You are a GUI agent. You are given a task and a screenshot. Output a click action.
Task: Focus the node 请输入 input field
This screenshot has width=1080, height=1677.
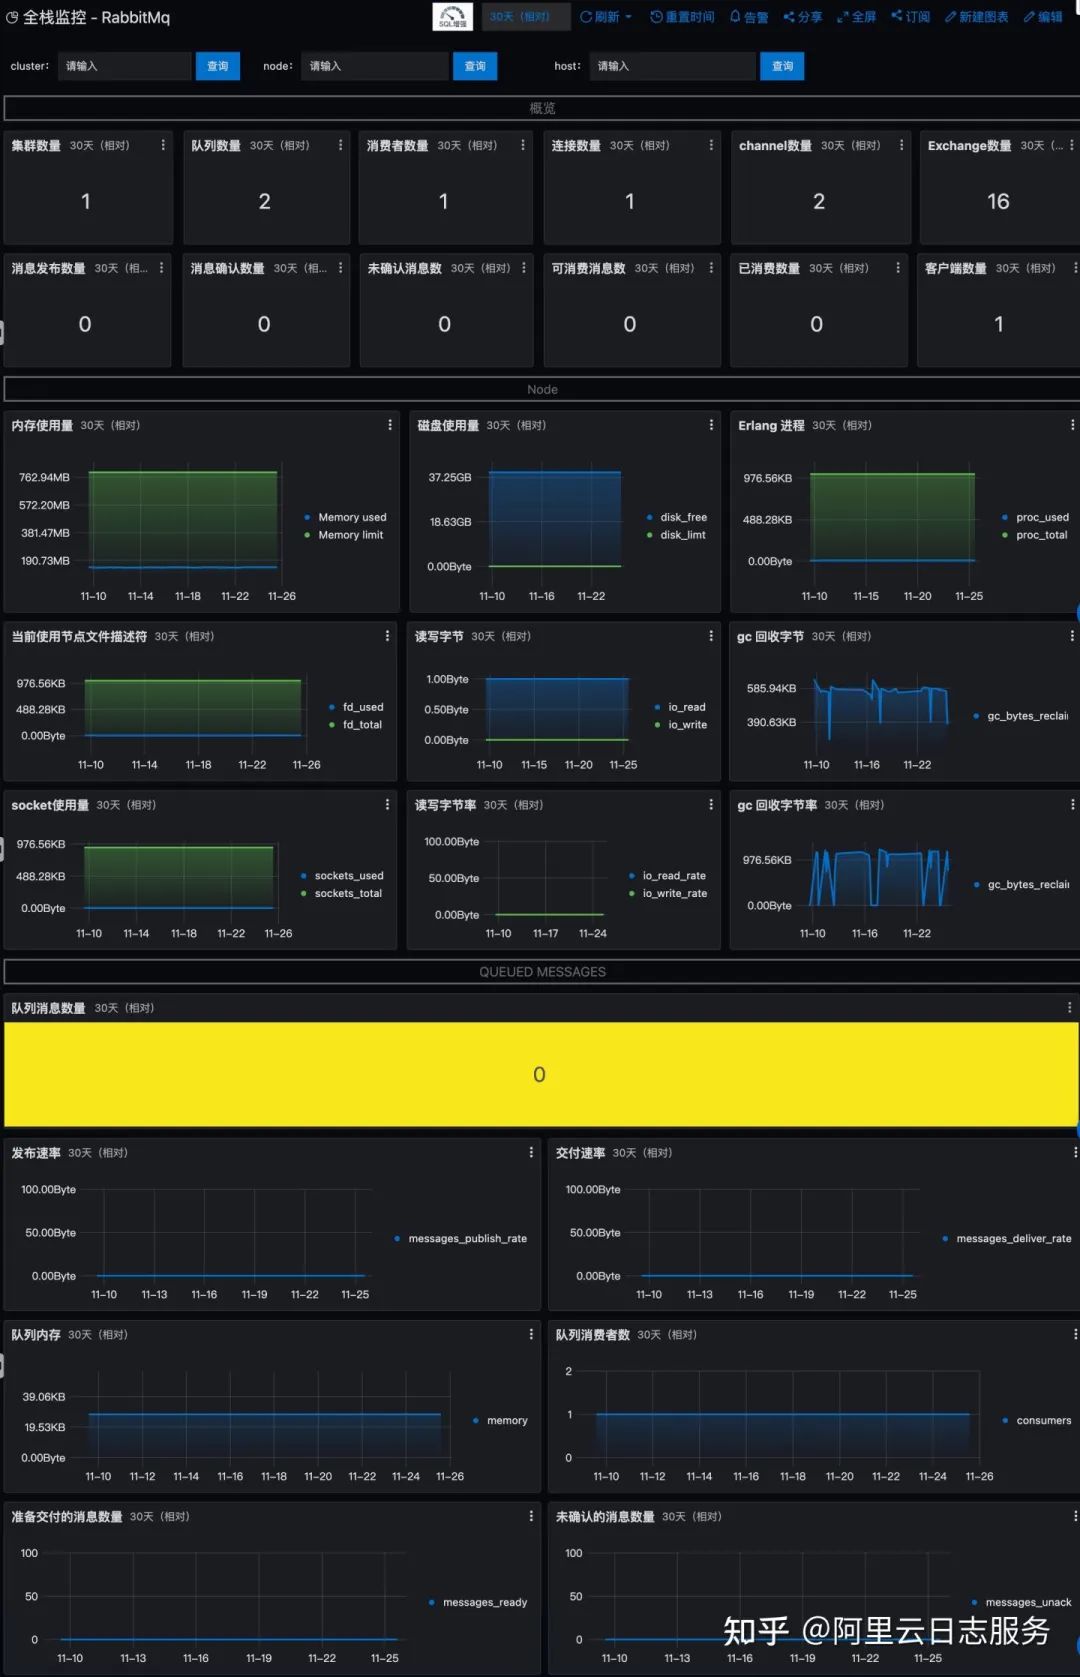point(375,66)
